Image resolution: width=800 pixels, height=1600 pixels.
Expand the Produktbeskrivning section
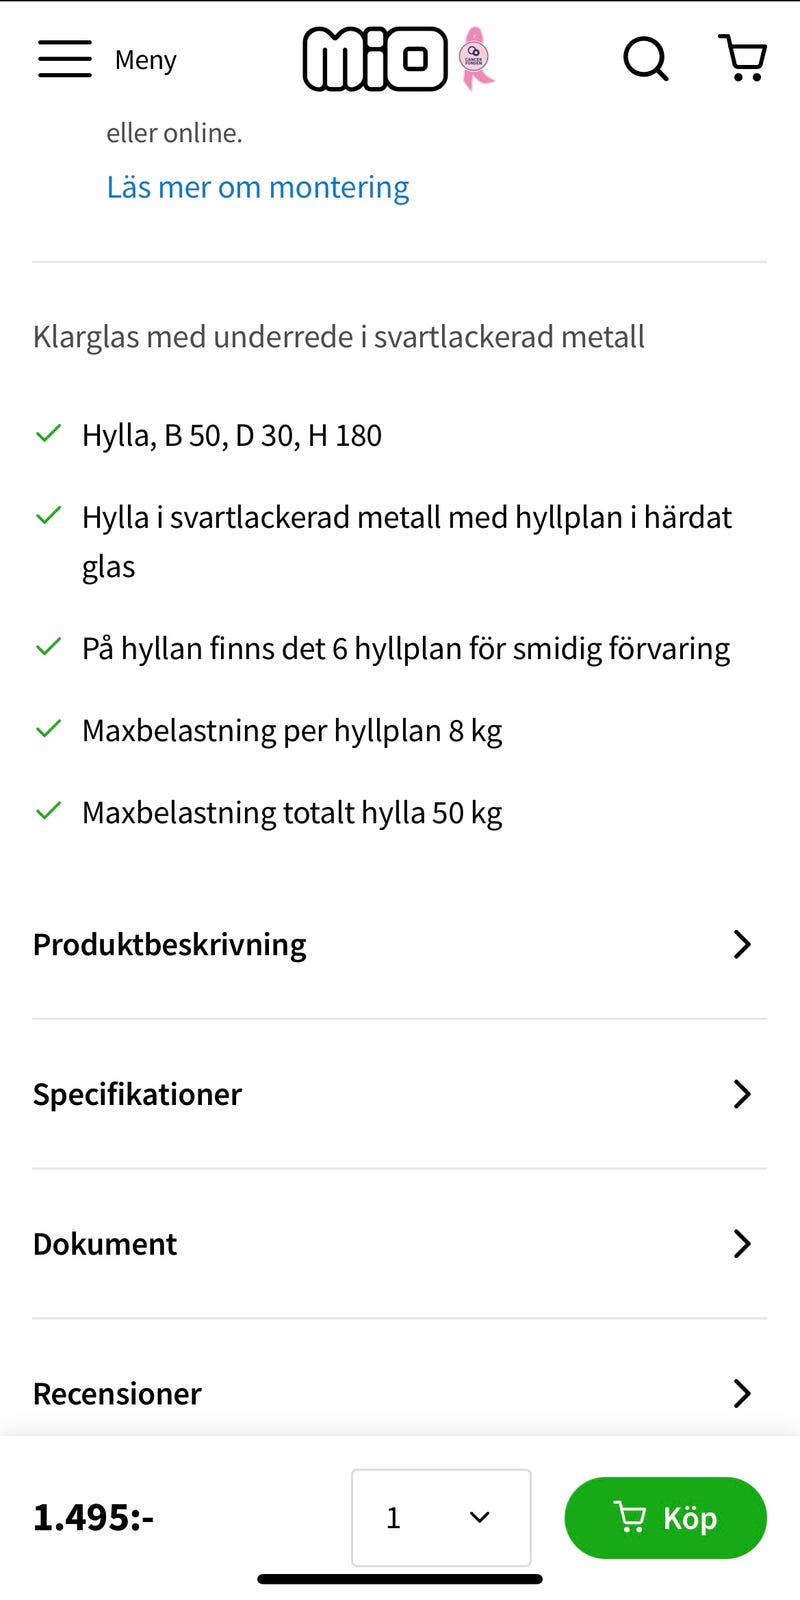(170, 944)
